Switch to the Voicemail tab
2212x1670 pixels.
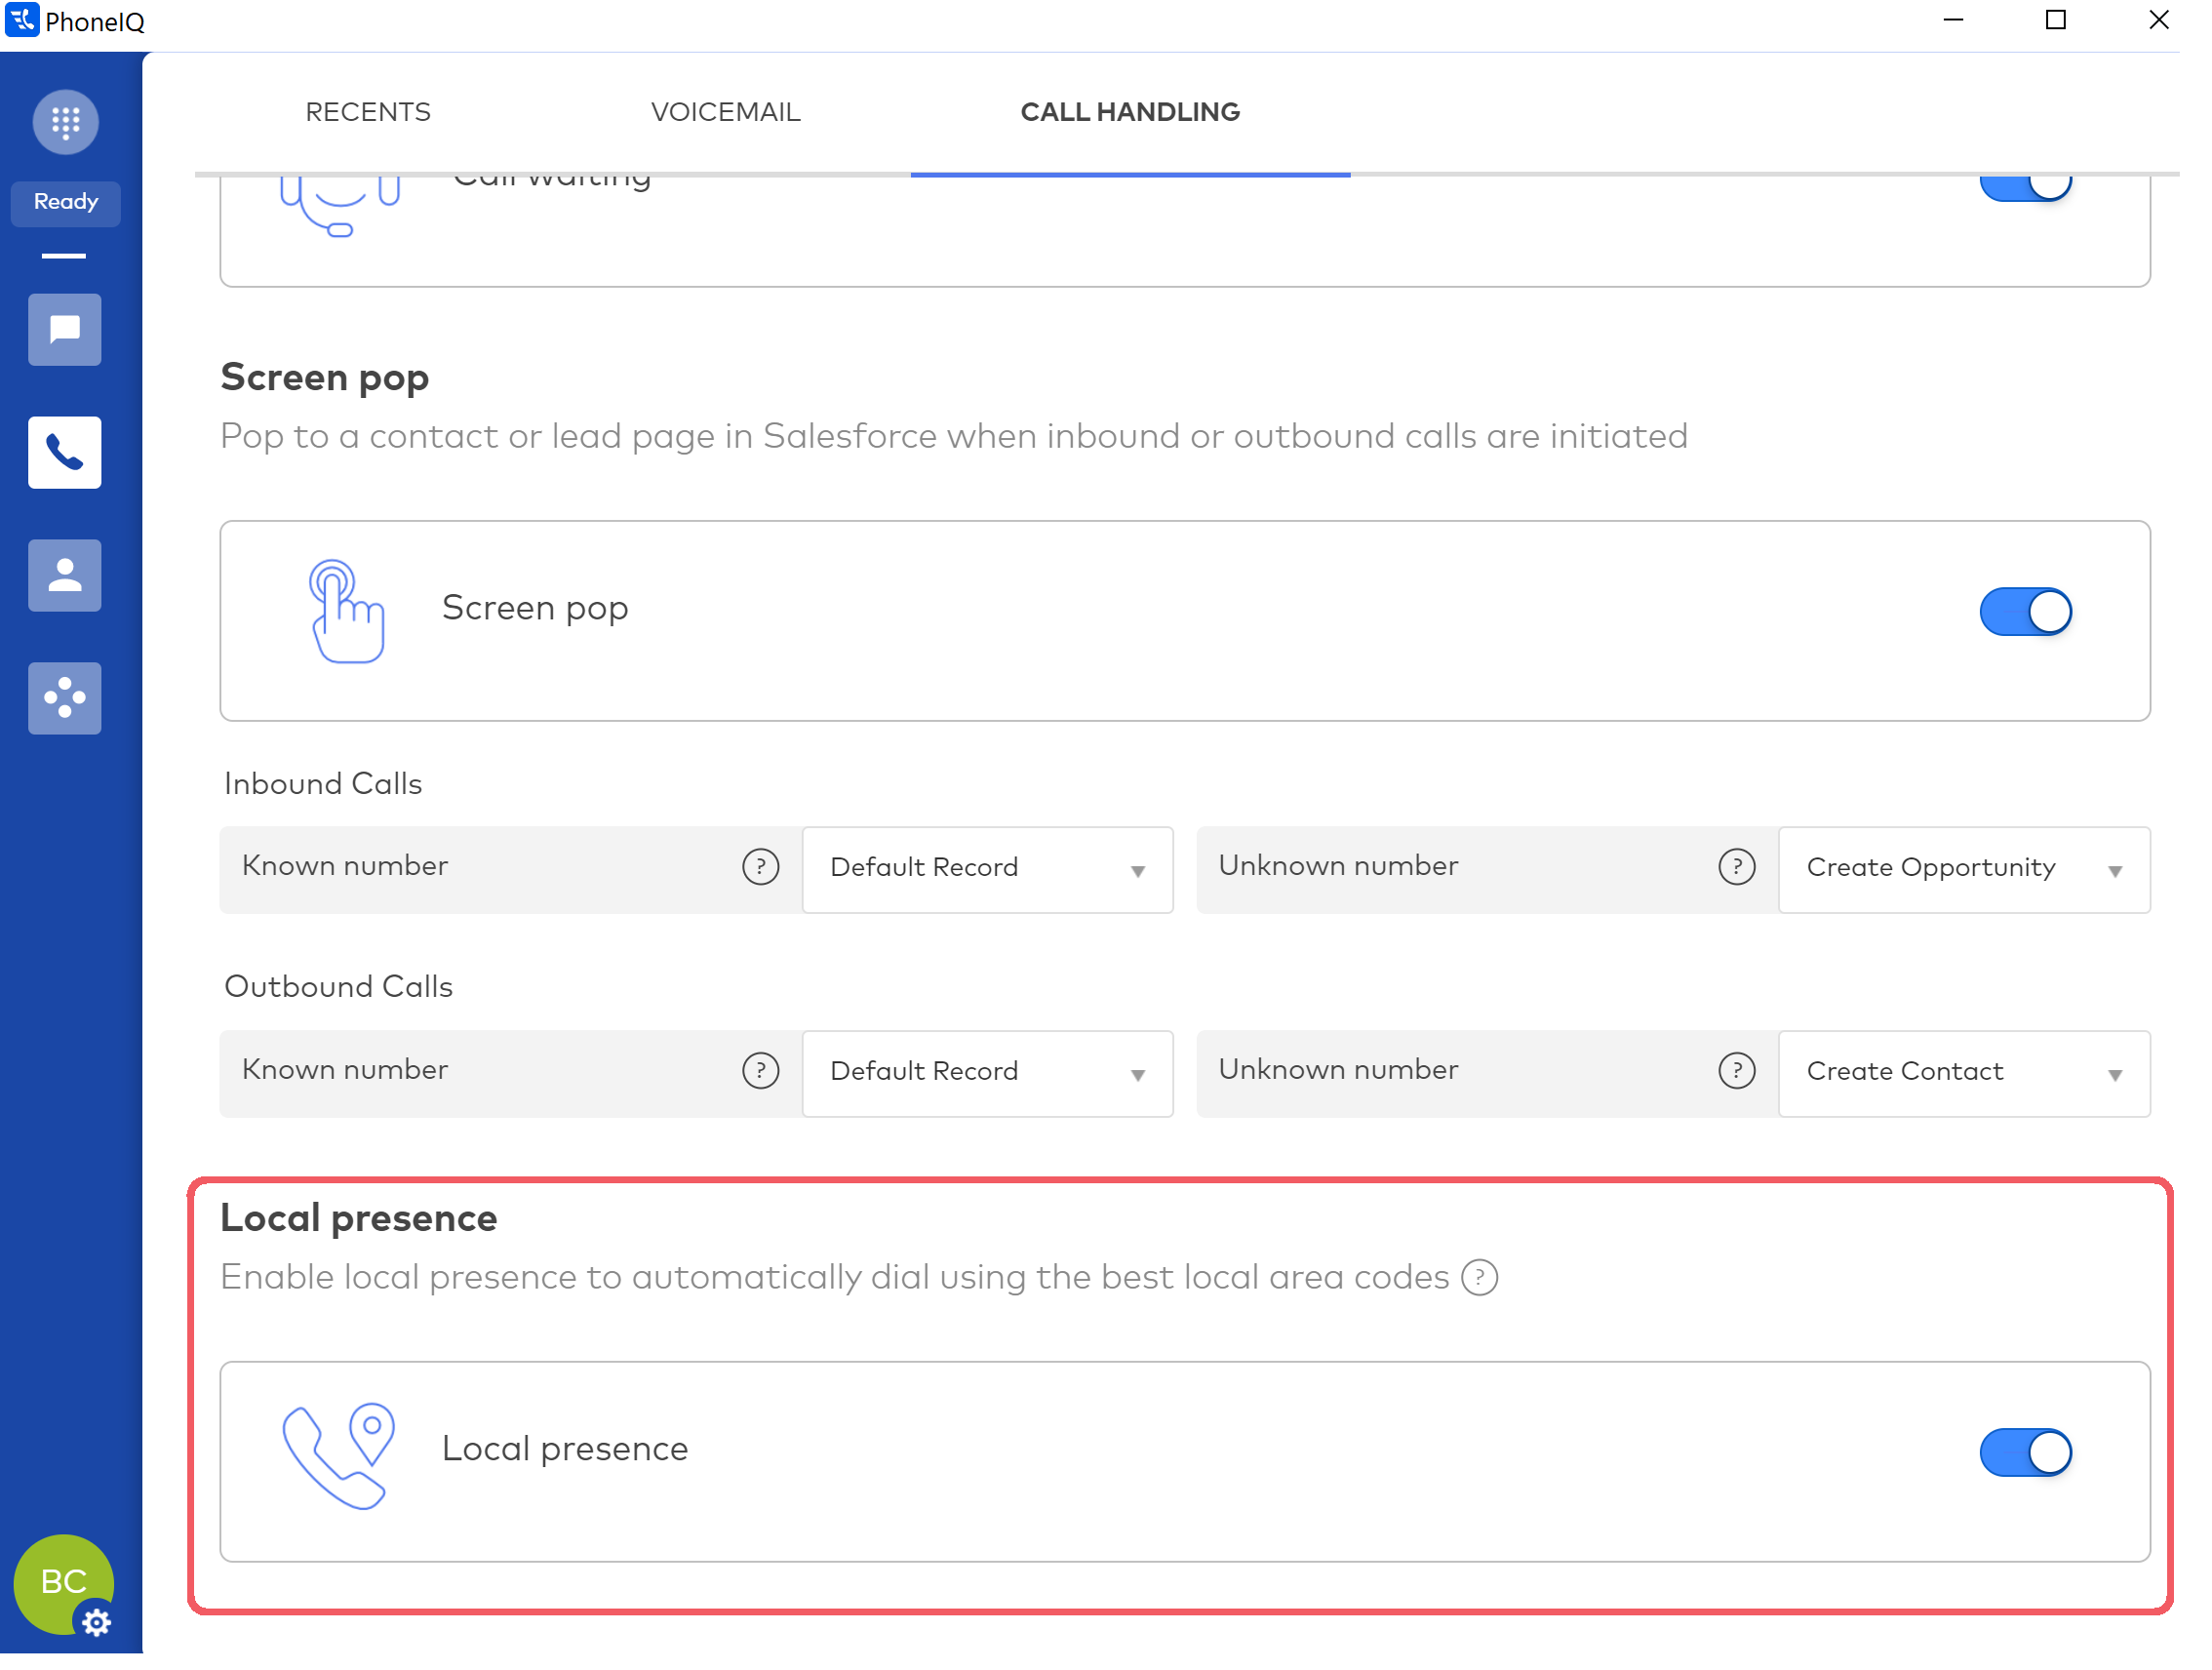pos(725,112)
